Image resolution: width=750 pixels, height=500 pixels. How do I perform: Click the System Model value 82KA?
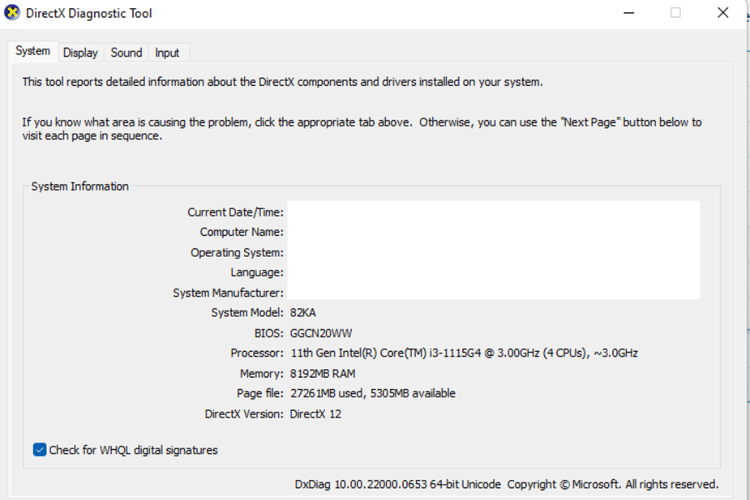pyautogui.click(x=302, y=313)
